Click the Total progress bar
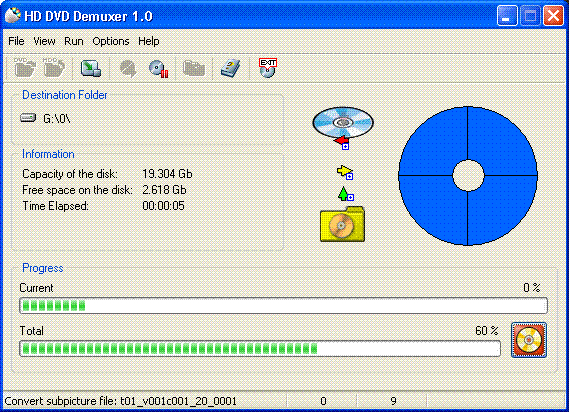Viewport: 569px width, 412px height. pyautogui.click(x=260, y=349)
